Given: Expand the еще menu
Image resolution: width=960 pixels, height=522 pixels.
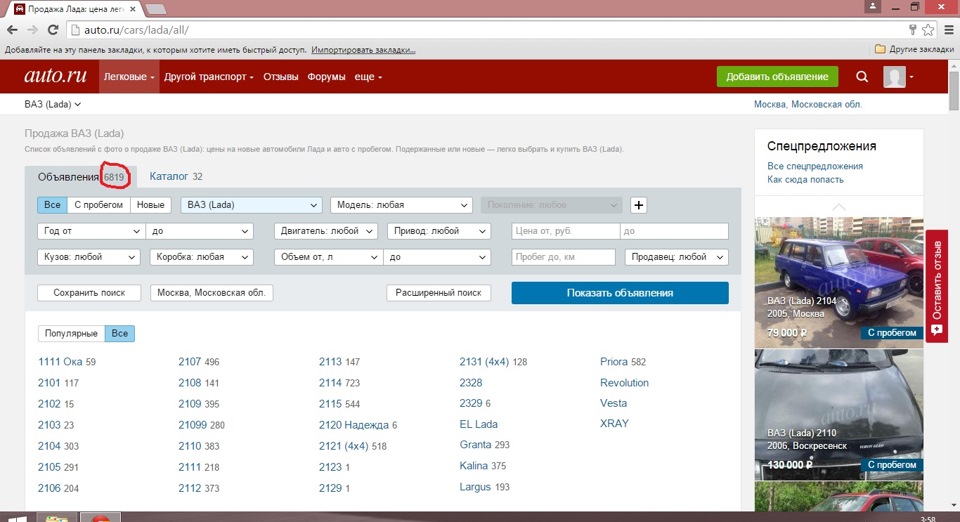Looking at the screenshot, I should (x=368, y=76).
